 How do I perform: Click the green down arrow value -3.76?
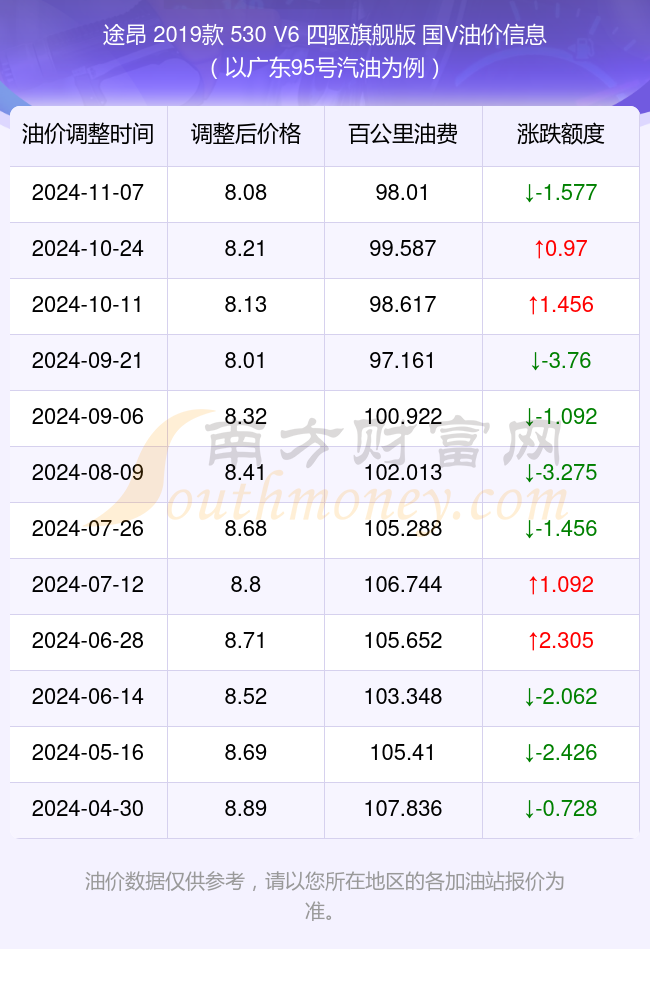(x=561, y=361)
